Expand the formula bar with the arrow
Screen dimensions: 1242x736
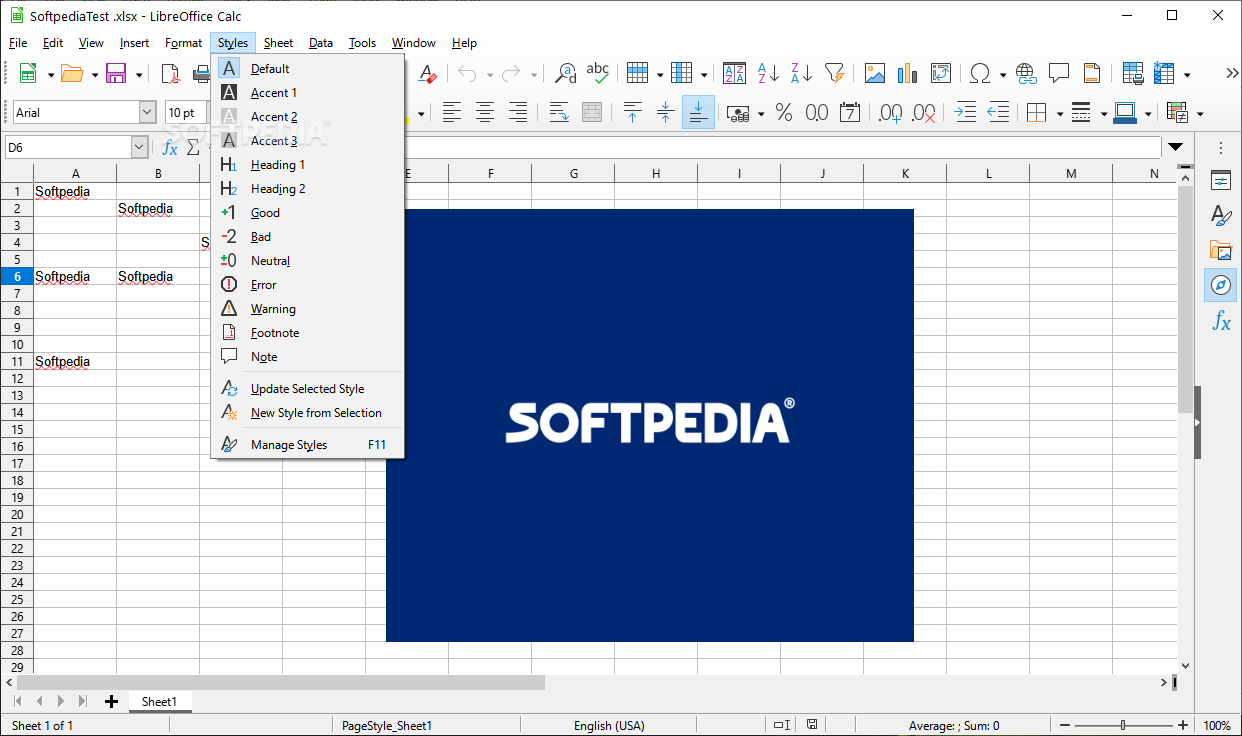1177,148
